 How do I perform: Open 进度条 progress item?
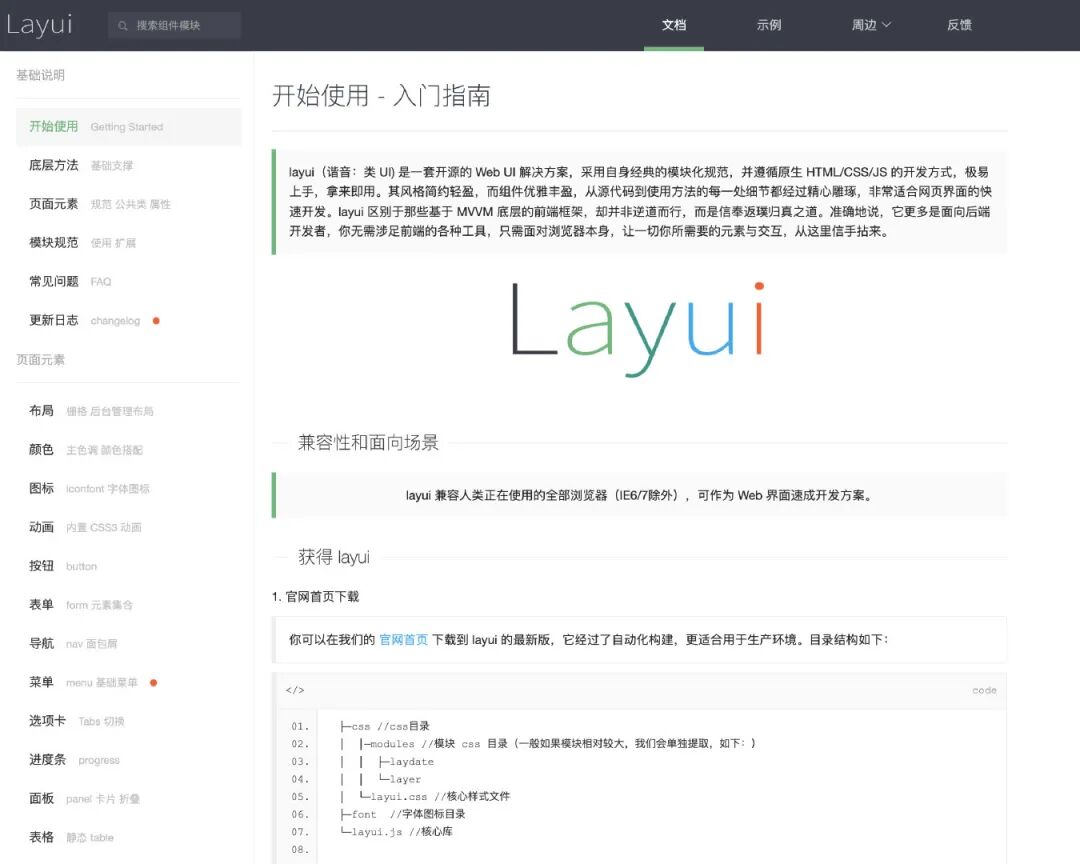128,760
